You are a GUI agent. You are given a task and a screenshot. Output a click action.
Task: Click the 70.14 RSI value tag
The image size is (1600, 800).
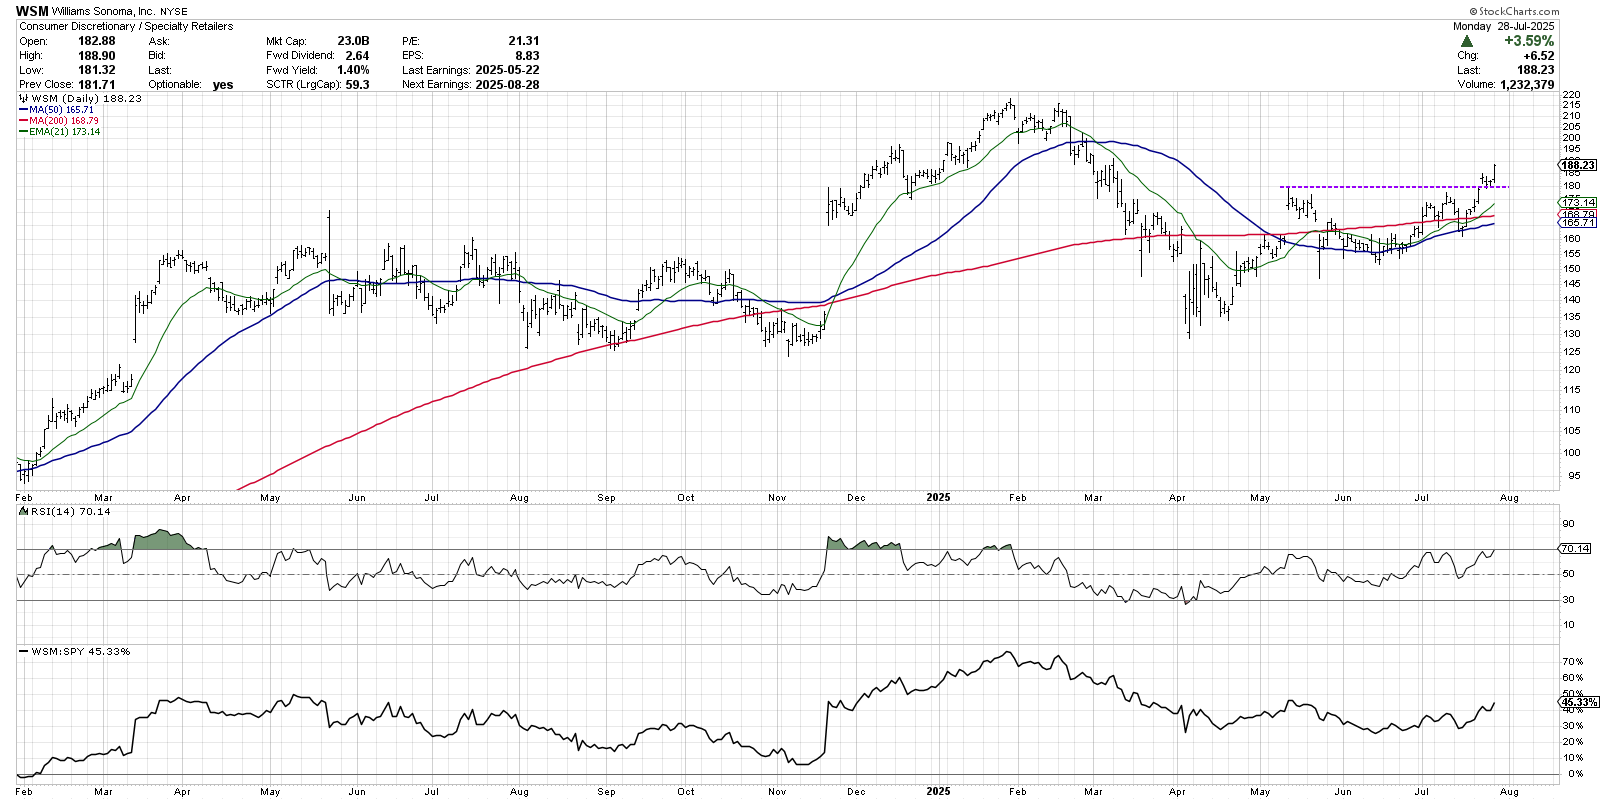click(x=1575, y=548)
